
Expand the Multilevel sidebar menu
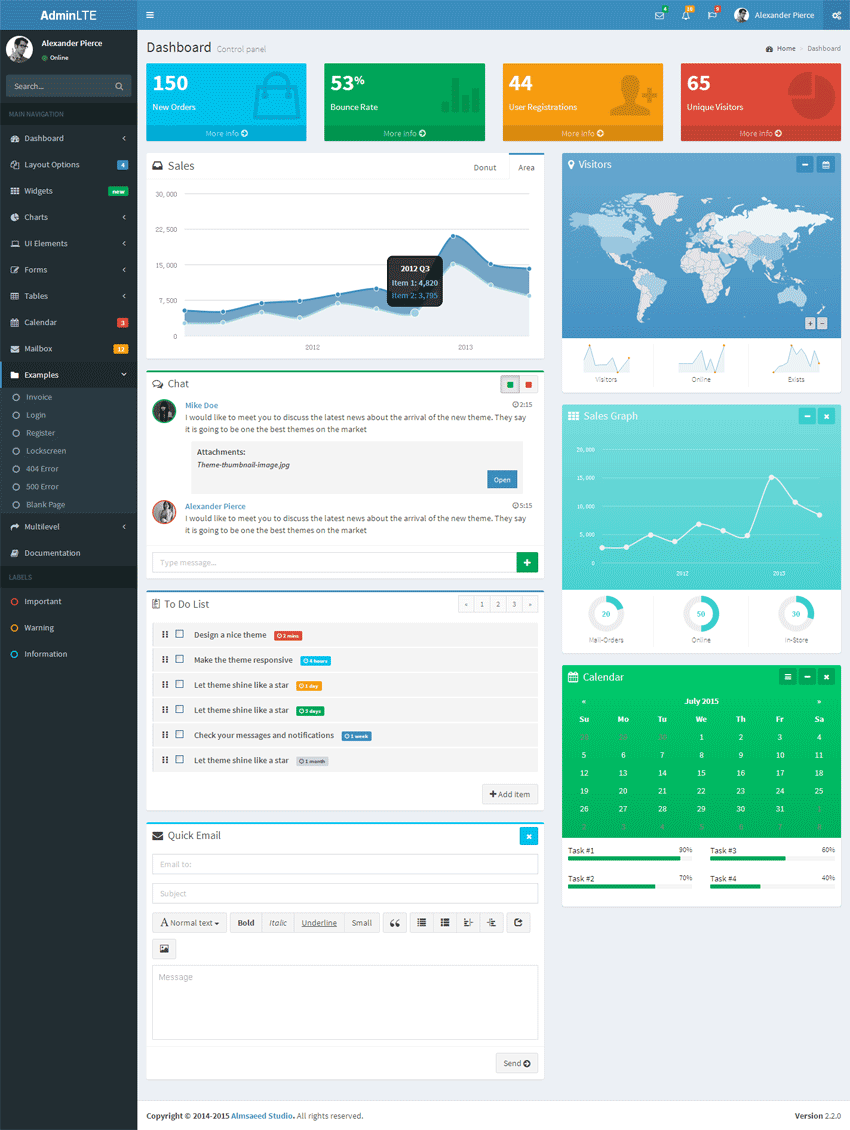click(x=68, y=526)
